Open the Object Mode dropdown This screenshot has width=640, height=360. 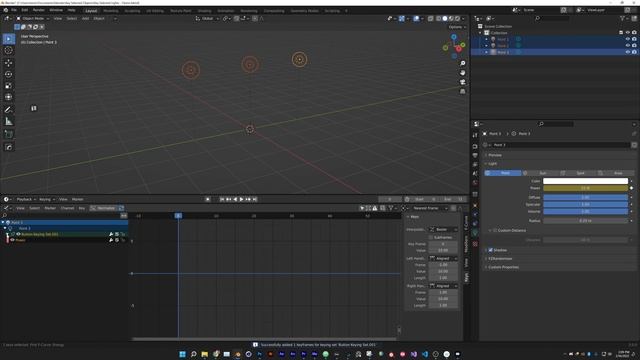tap(33, 18)
